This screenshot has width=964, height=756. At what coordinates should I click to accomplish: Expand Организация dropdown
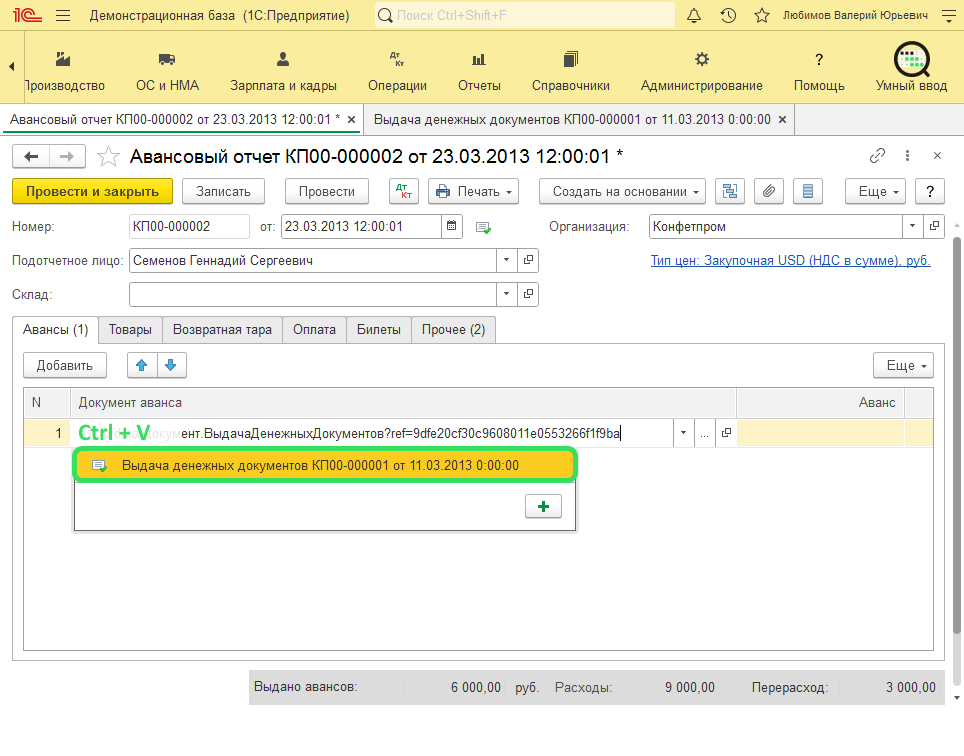tap(912, 226)
